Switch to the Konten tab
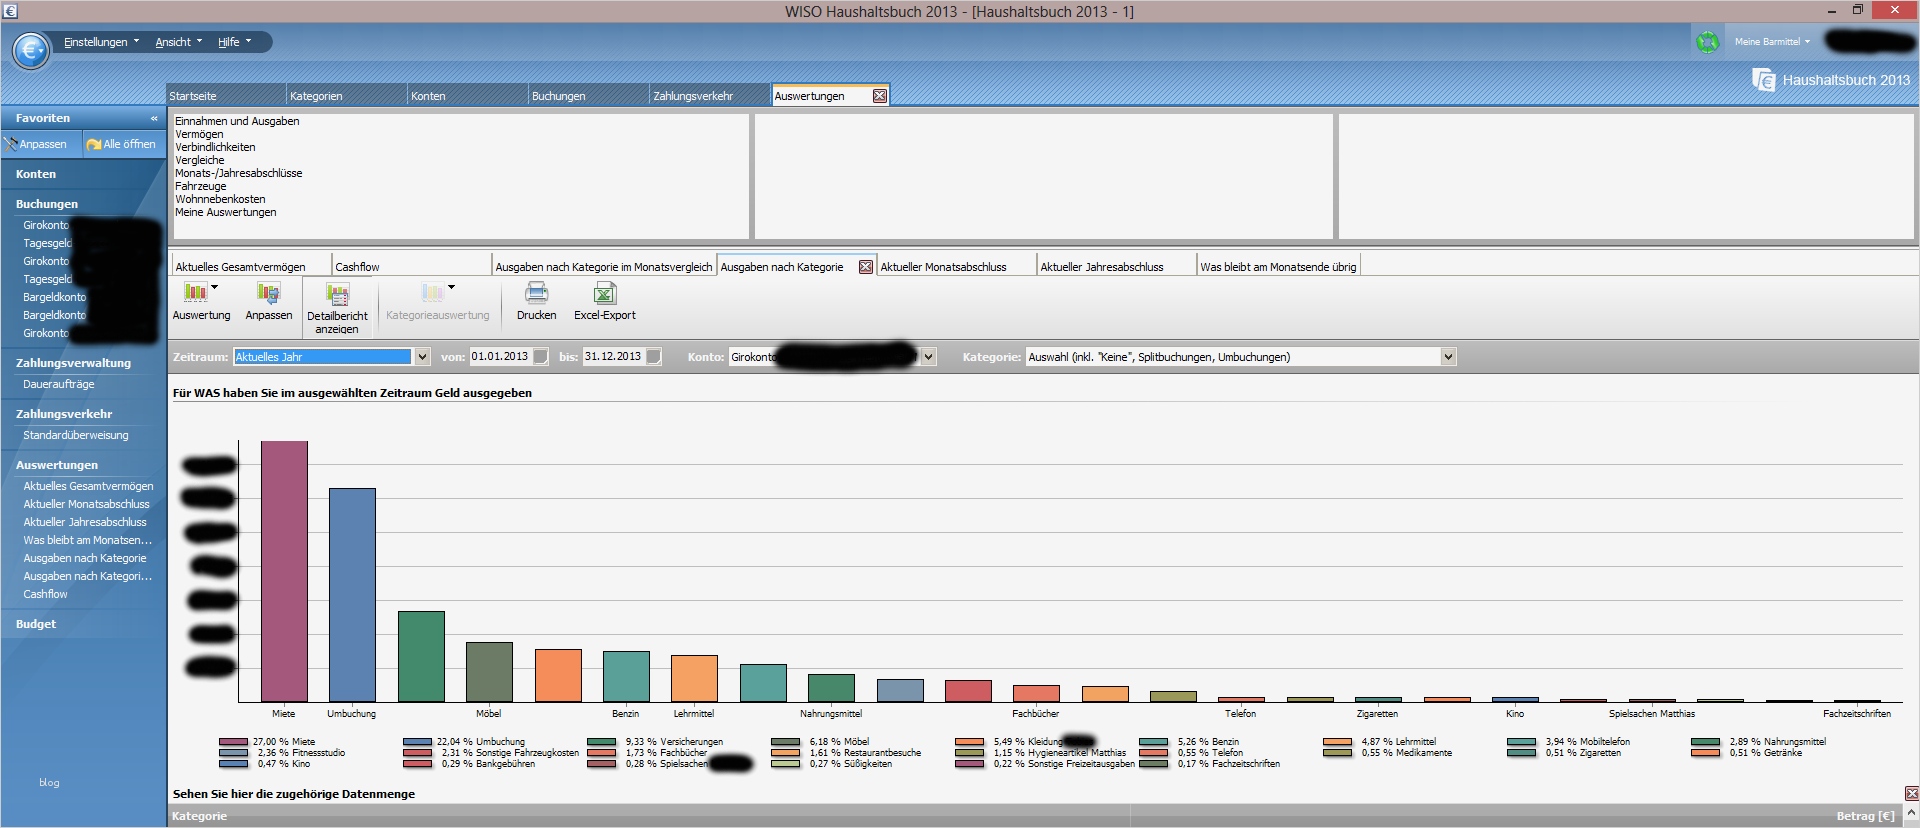 [x=467, y=96]
